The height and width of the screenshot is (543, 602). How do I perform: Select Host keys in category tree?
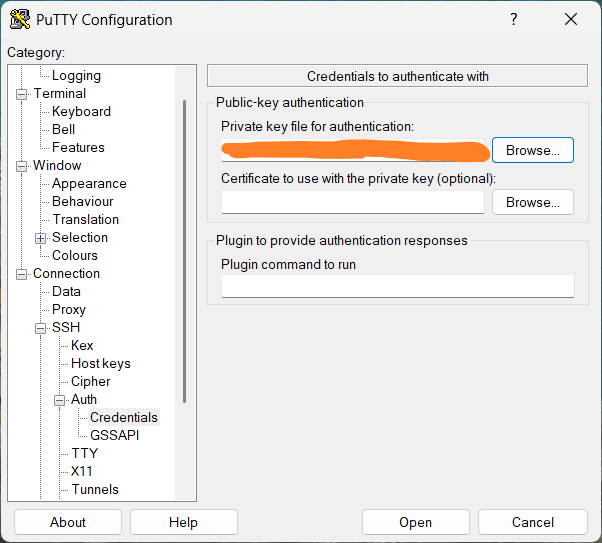(101, 364)
